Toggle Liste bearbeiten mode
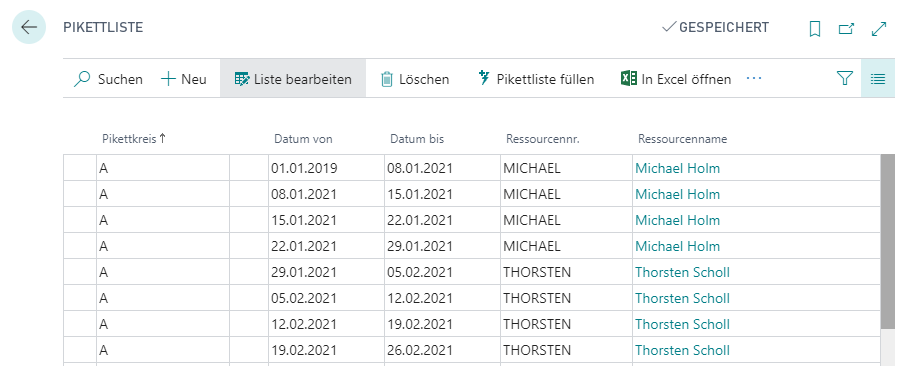The height and width of the screenshot is (366, 918). point(293,79)
